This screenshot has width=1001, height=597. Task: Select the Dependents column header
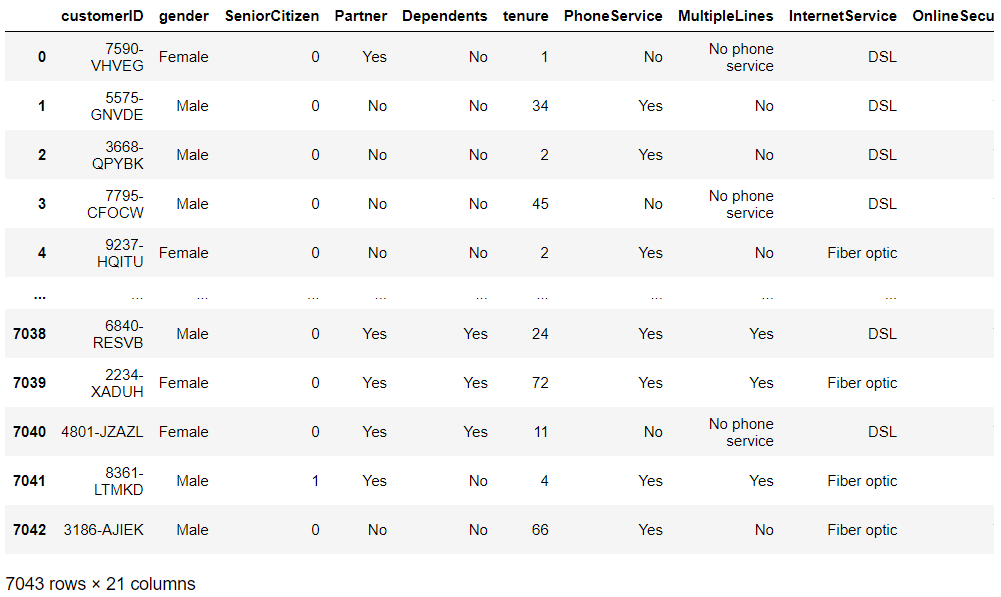pyautogui.click(x=445, y=16)
